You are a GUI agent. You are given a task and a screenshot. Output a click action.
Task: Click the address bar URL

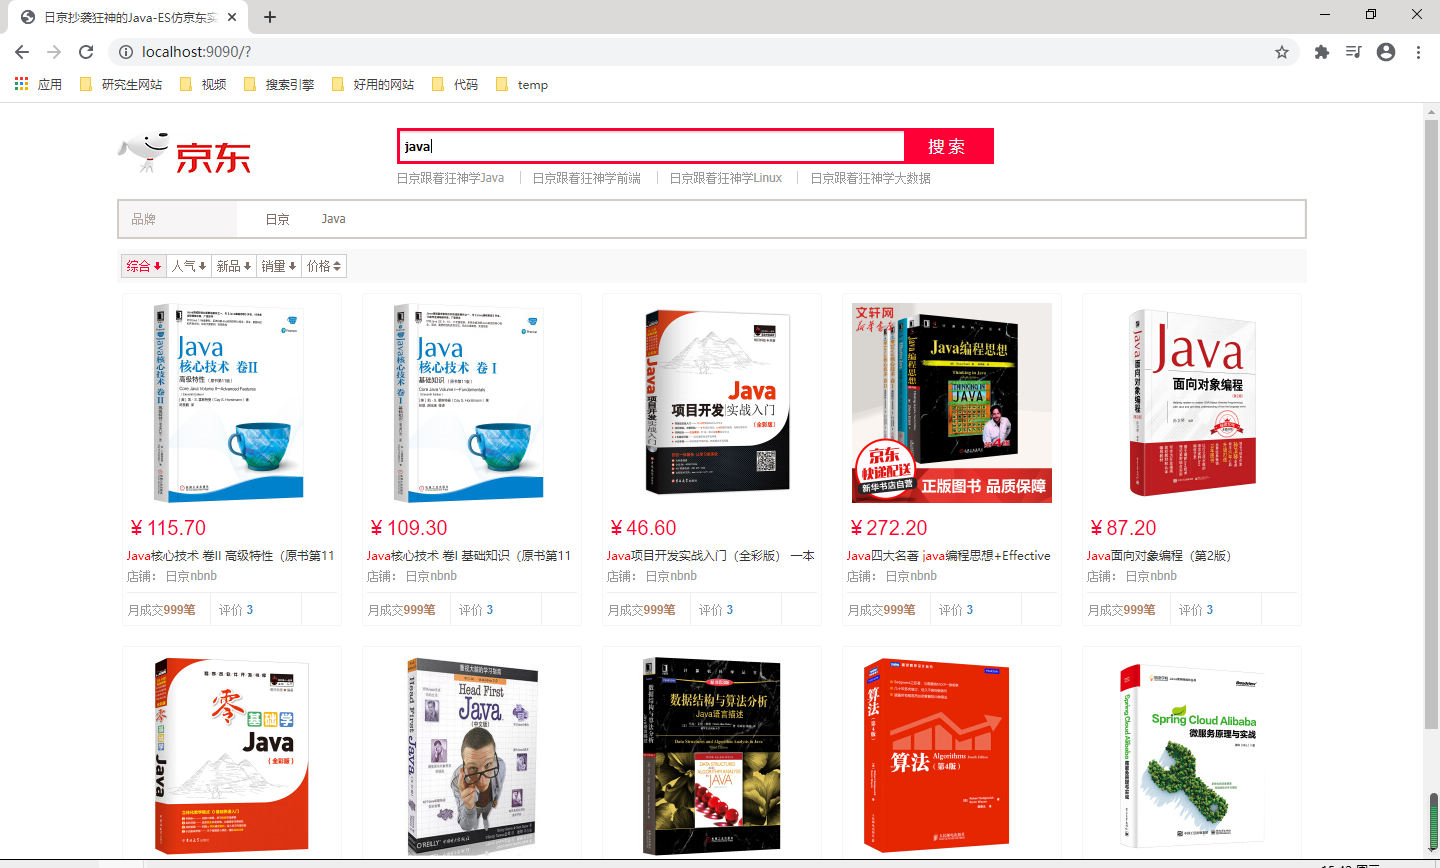coord(196,52)
